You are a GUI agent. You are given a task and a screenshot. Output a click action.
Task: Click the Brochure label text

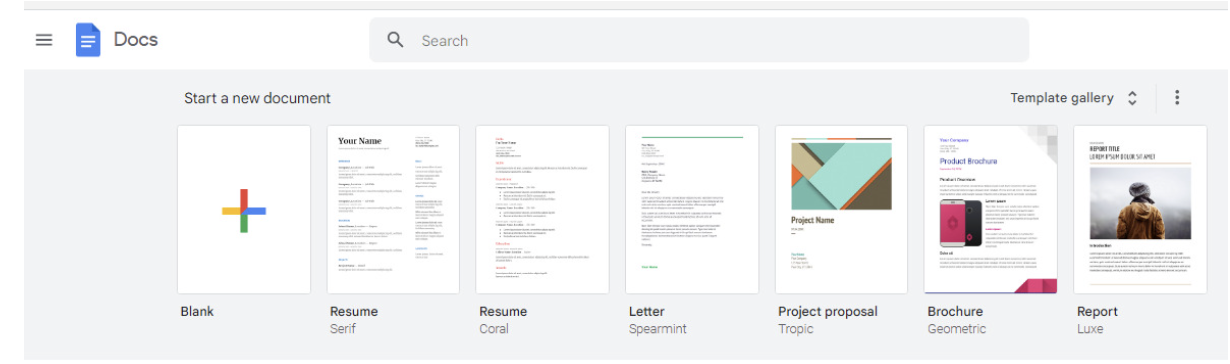click(x=955, y=311)
